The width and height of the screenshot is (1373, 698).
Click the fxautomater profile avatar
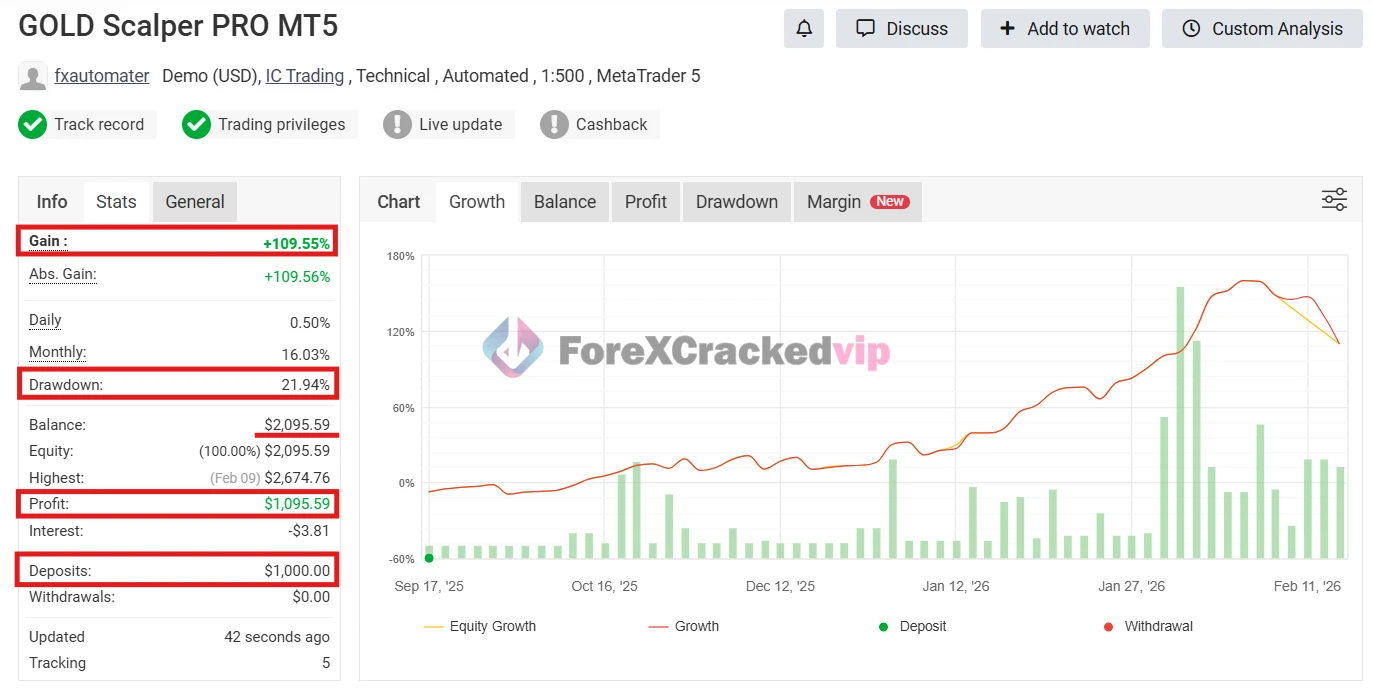pos(33,76)
